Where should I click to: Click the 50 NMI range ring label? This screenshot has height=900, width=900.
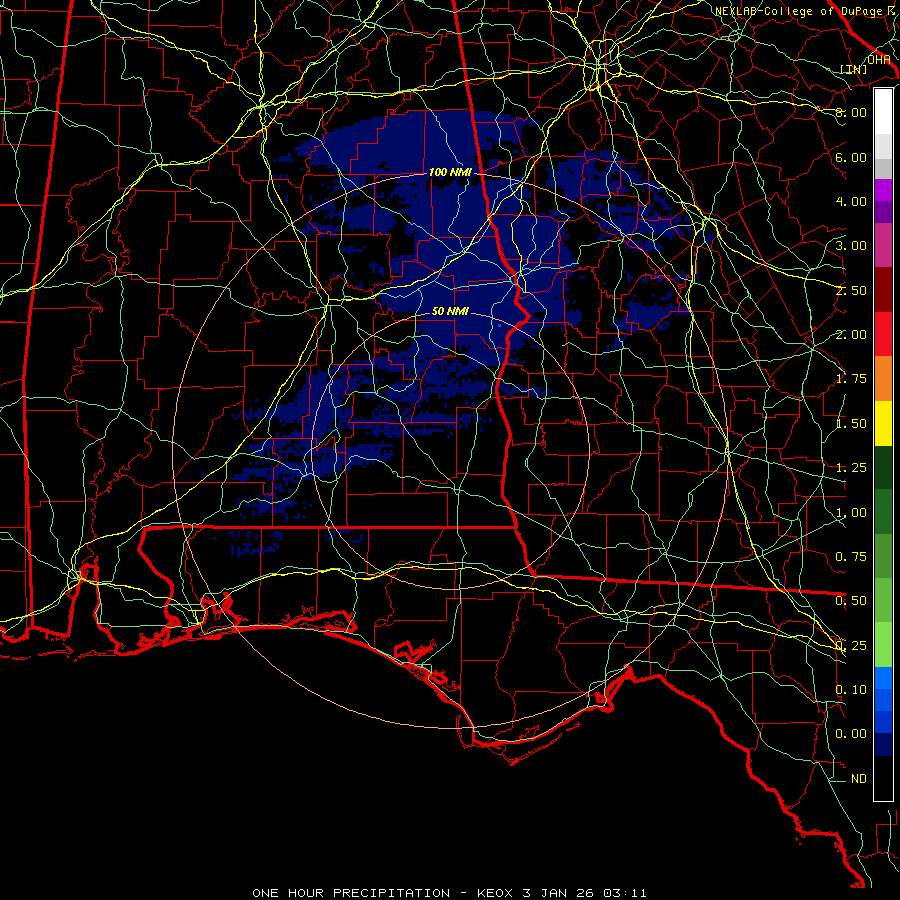450,311
